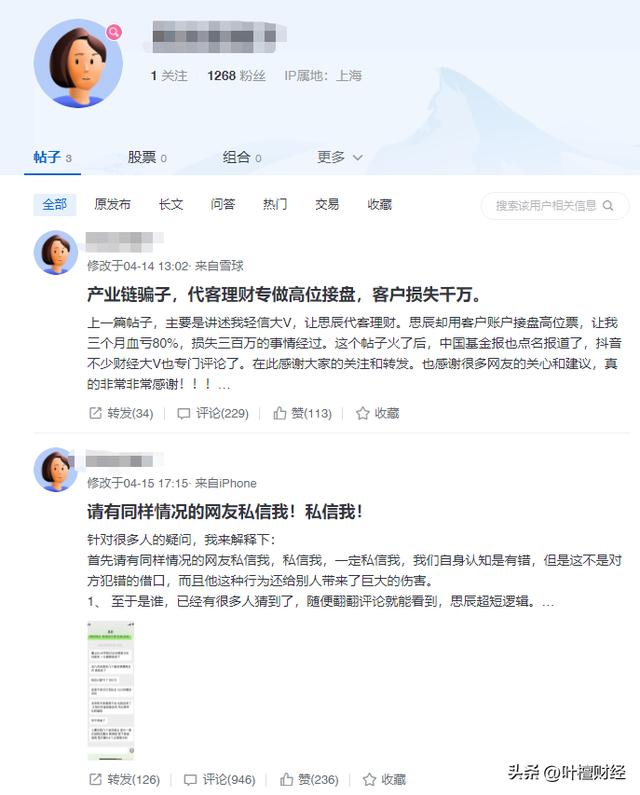Like the second post with thumbs-up icon
The image size is (640, 795).
287,779
